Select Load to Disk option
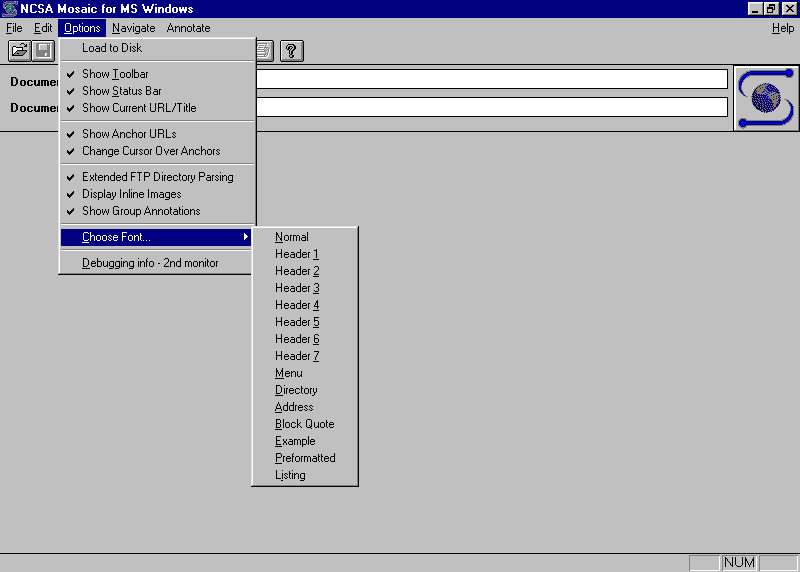The width and height of the screenshot is (800, 572). [x=156, y=48]
